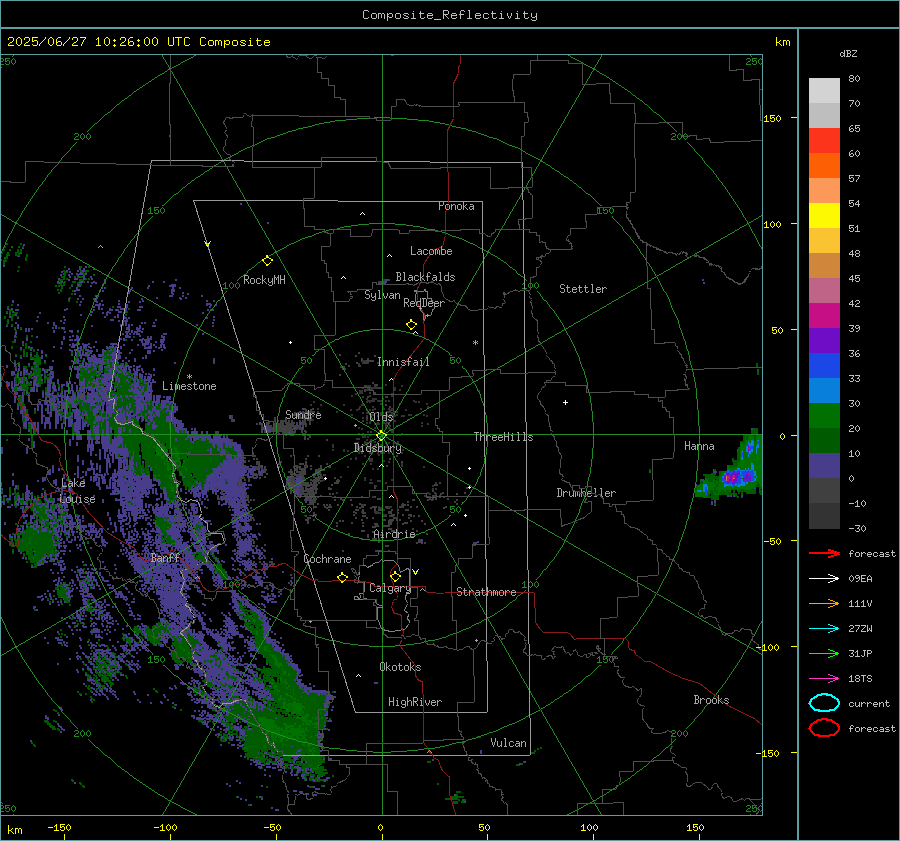Click the green 31JP arrow legend icon
Viewport: 900px width, 841px height.
coord(824,653)
